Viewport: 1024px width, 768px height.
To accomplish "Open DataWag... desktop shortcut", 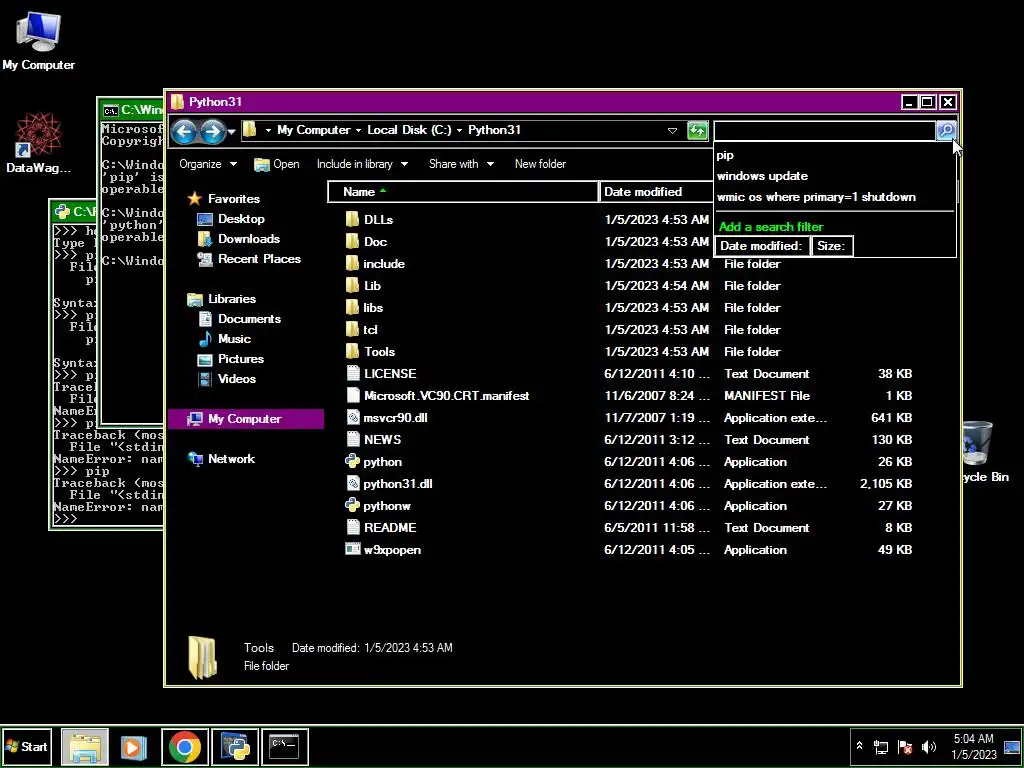I will [38, 142].
